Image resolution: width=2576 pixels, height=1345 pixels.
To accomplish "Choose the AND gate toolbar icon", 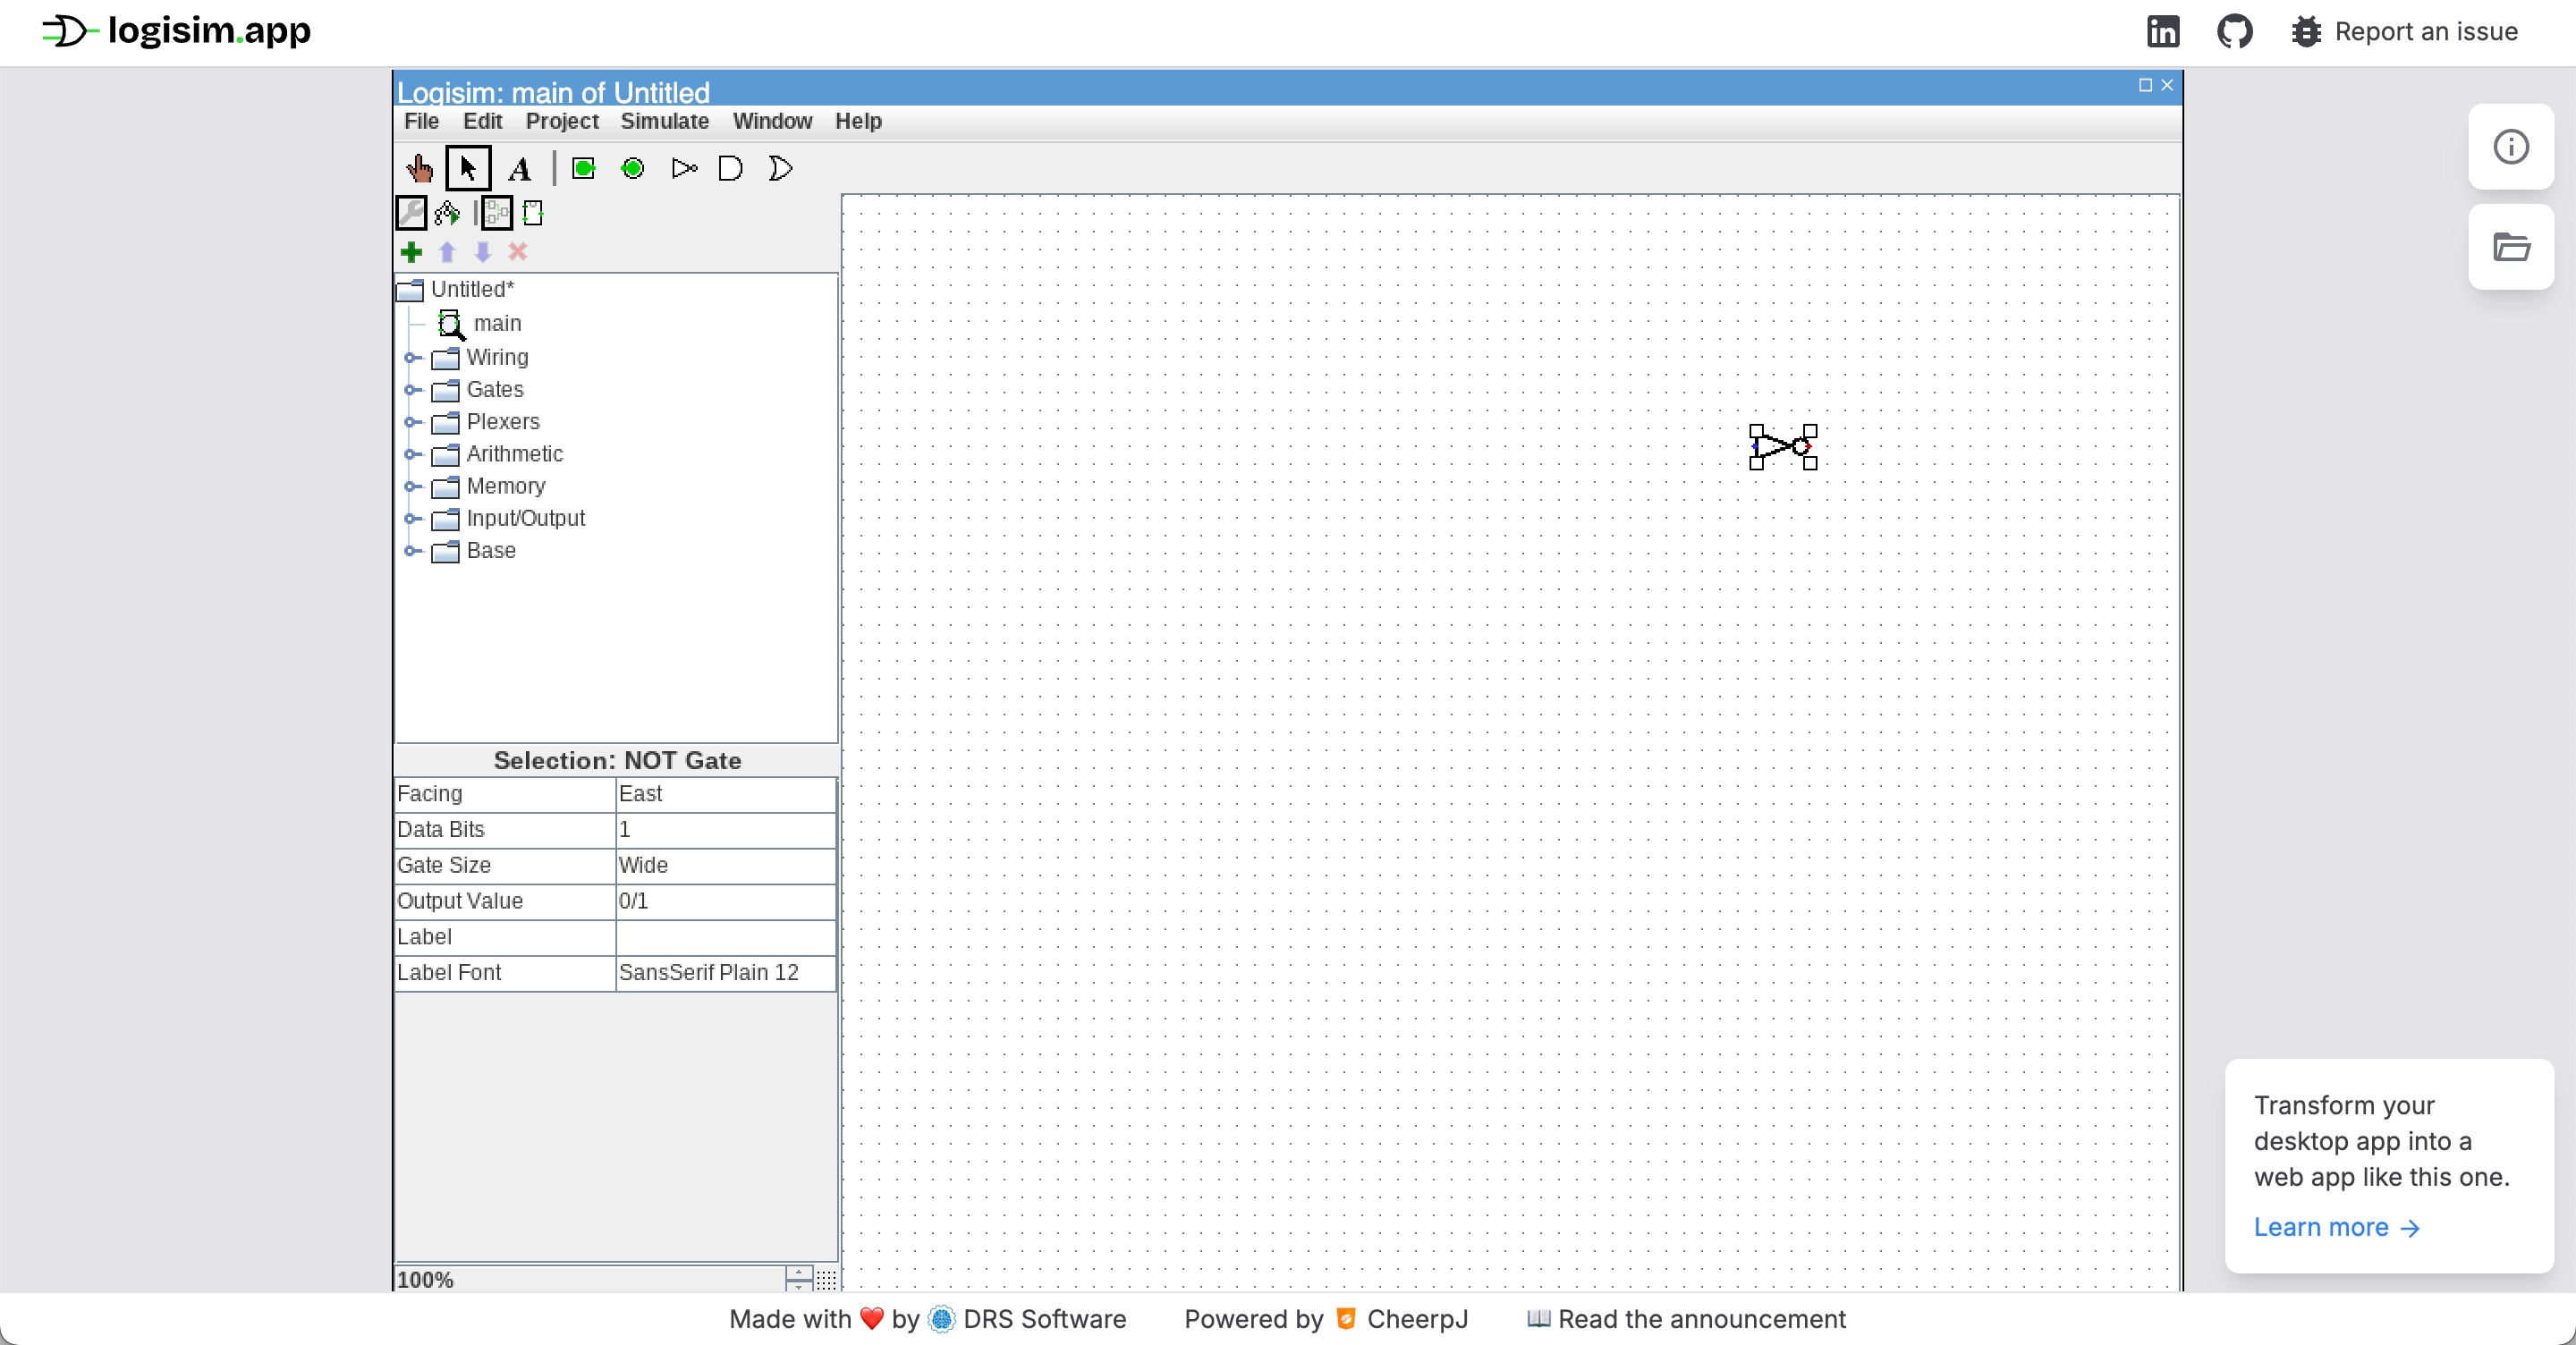I will (x=731, y=168).
